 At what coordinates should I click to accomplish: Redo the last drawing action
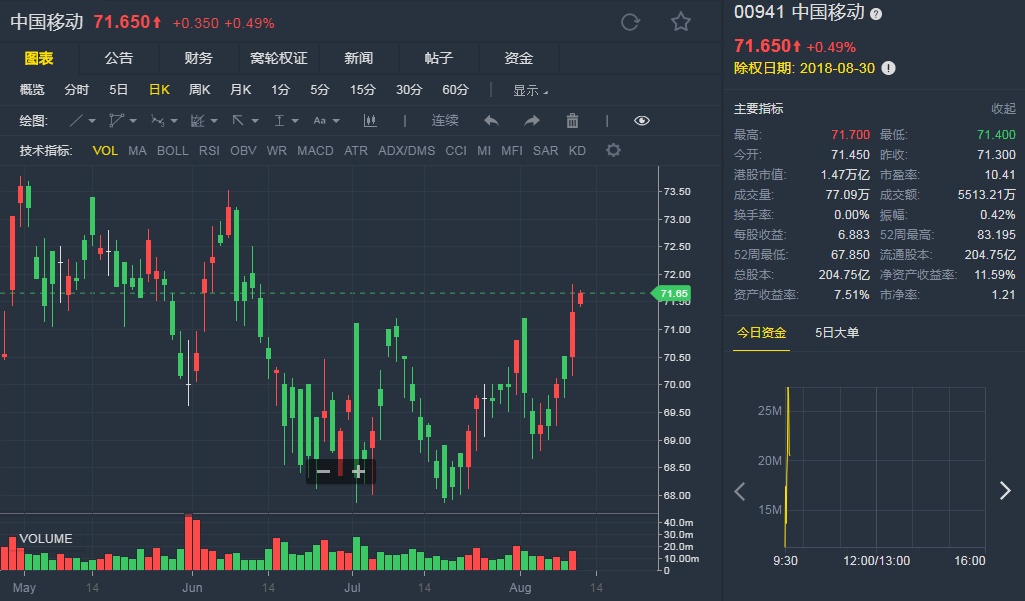tap(531, 120)
